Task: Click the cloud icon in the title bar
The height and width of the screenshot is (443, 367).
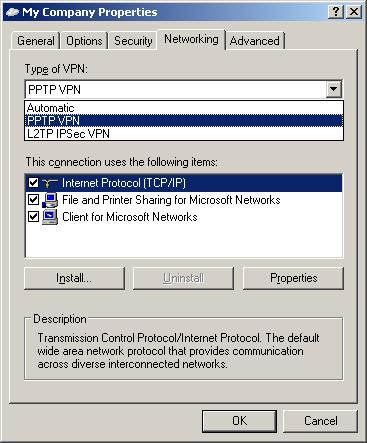Action: click(x=12, y=12)
